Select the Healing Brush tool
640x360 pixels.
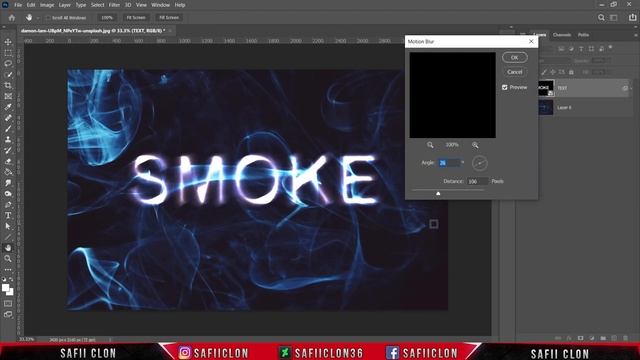[8, 118]
